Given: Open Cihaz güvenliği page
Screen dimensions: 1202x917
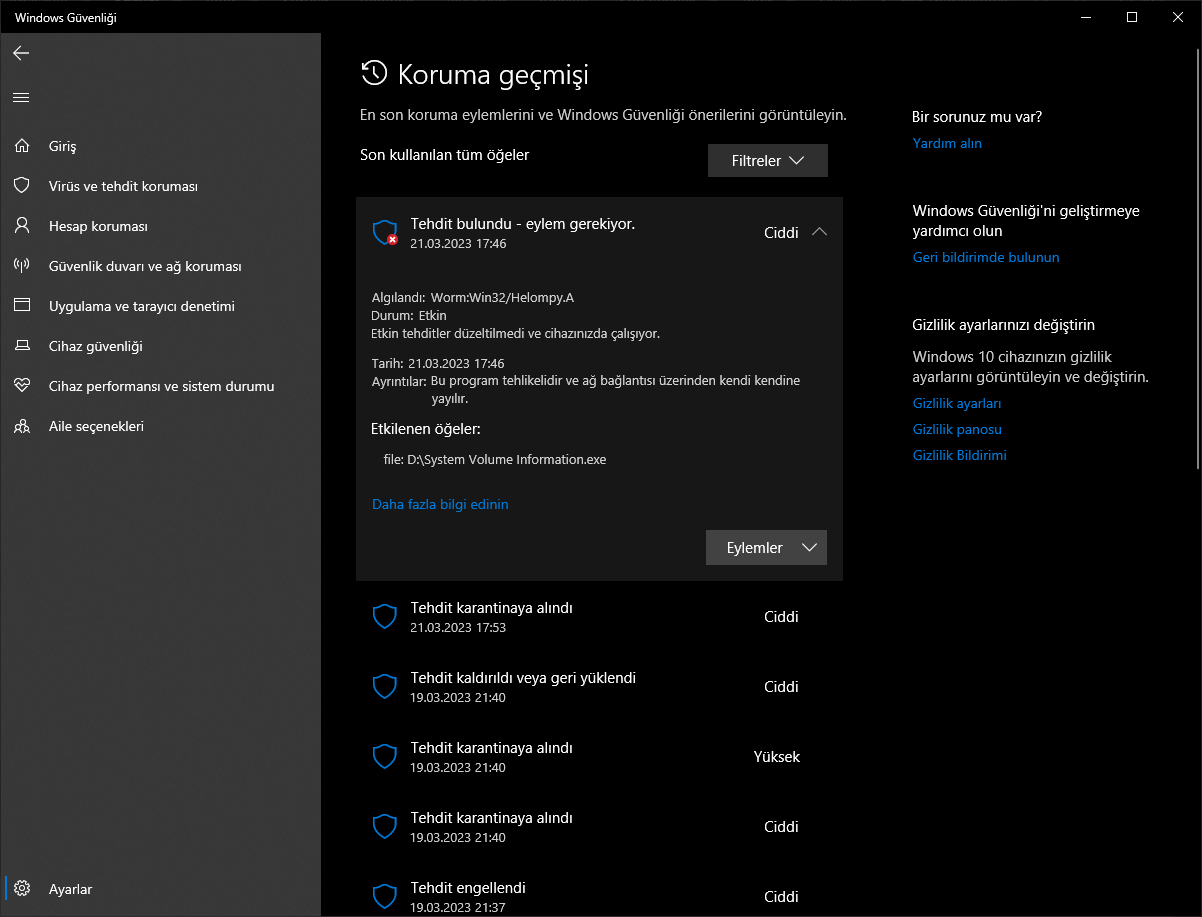Looking at the screenshot, I should click(160, 346).
